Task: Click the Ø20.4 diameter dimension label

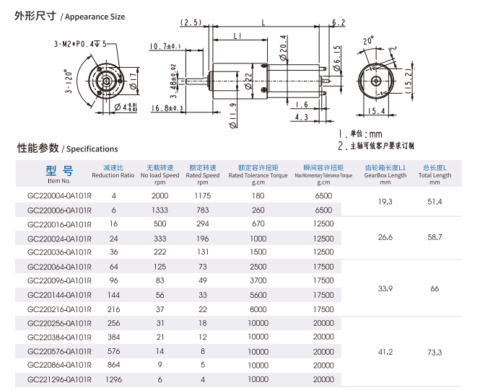Action: [x=283, y=48]
